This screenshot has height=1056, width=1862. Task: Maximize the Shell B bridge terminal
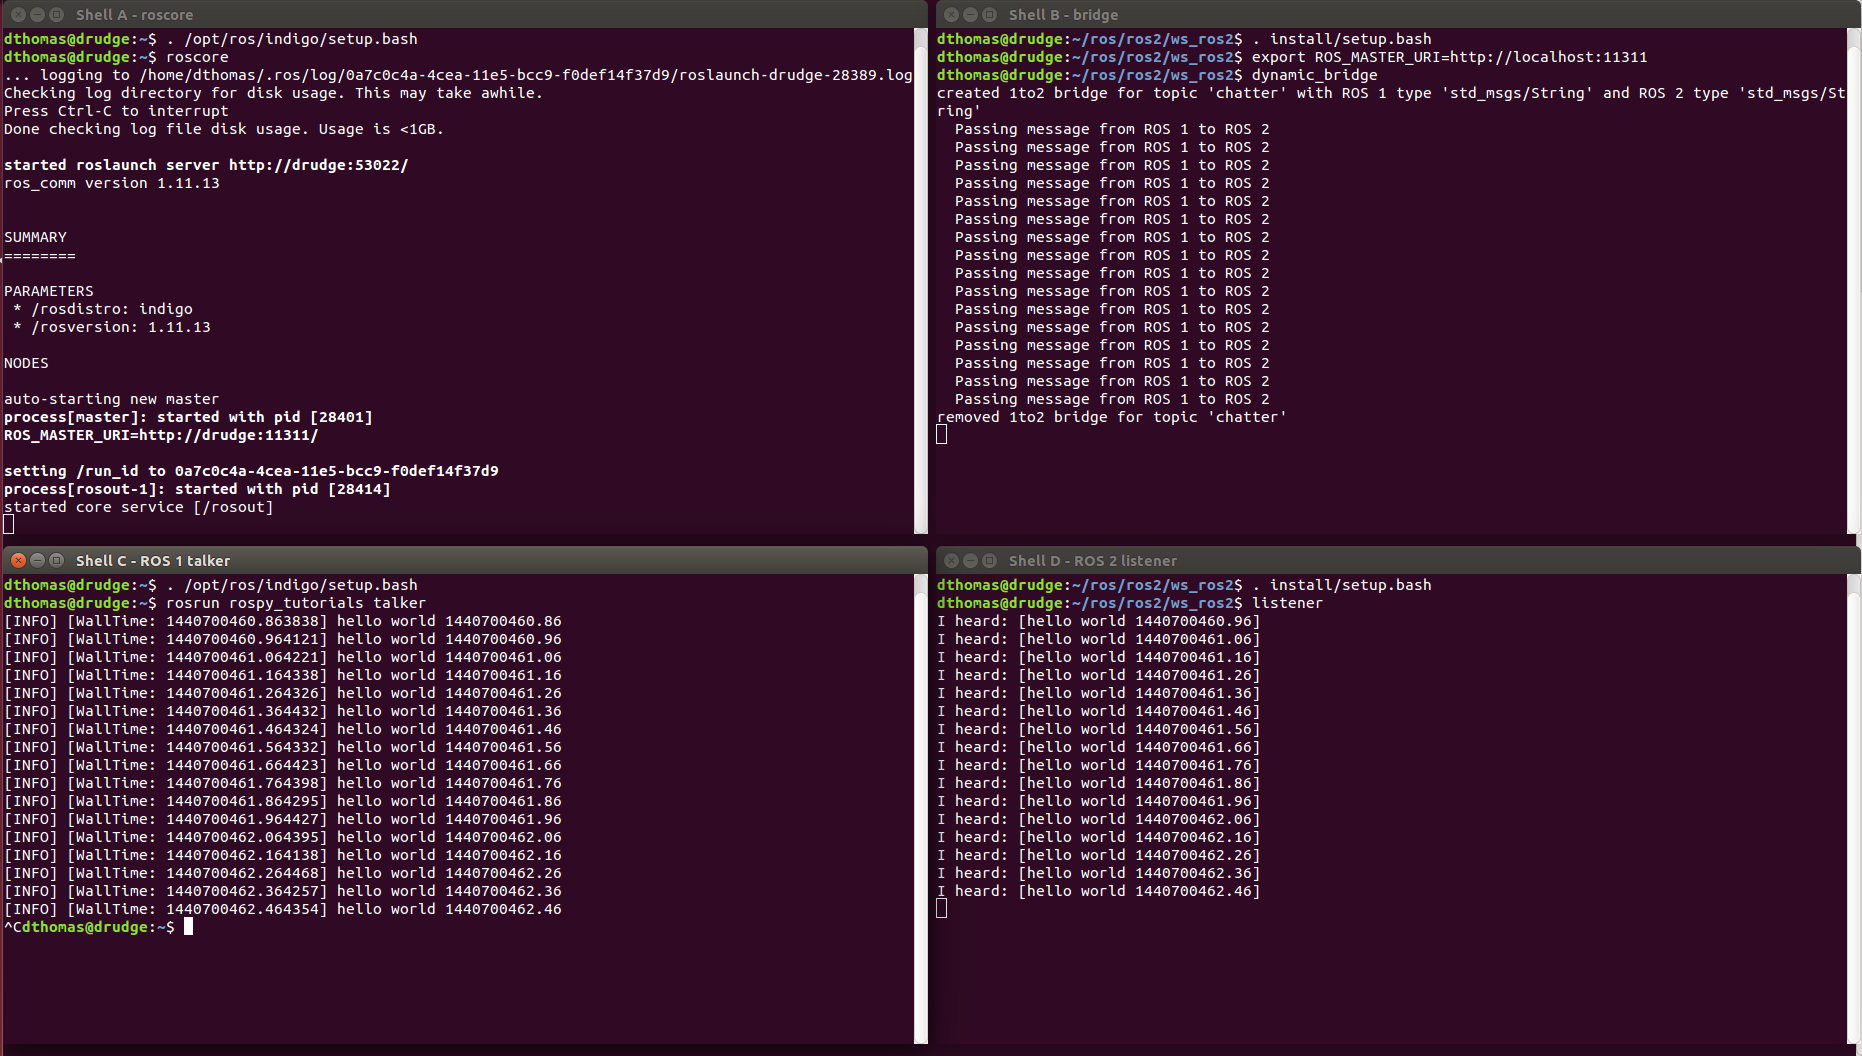coord(989,15)
